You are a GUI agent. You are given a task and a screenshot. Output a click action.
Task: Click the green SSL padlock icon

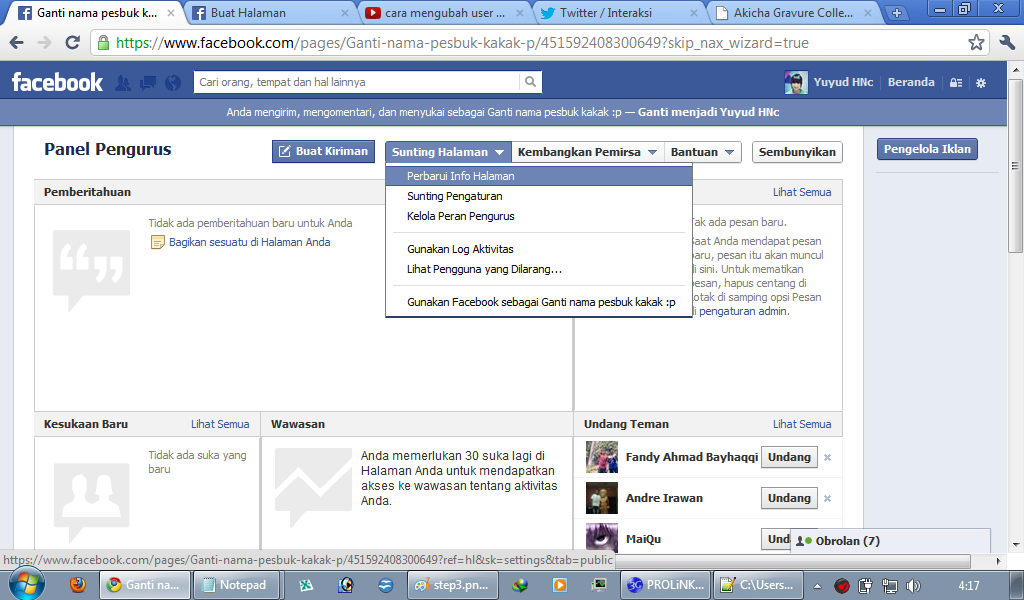coord(103,43)
